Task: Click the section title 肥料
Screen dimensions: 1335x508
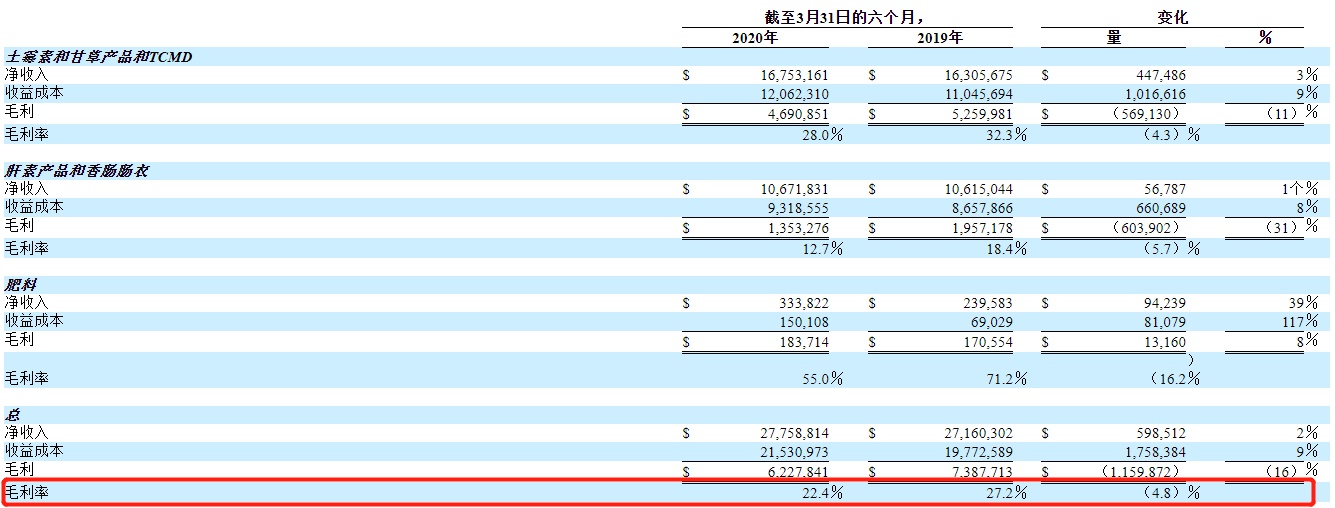Action: point(21,284)
